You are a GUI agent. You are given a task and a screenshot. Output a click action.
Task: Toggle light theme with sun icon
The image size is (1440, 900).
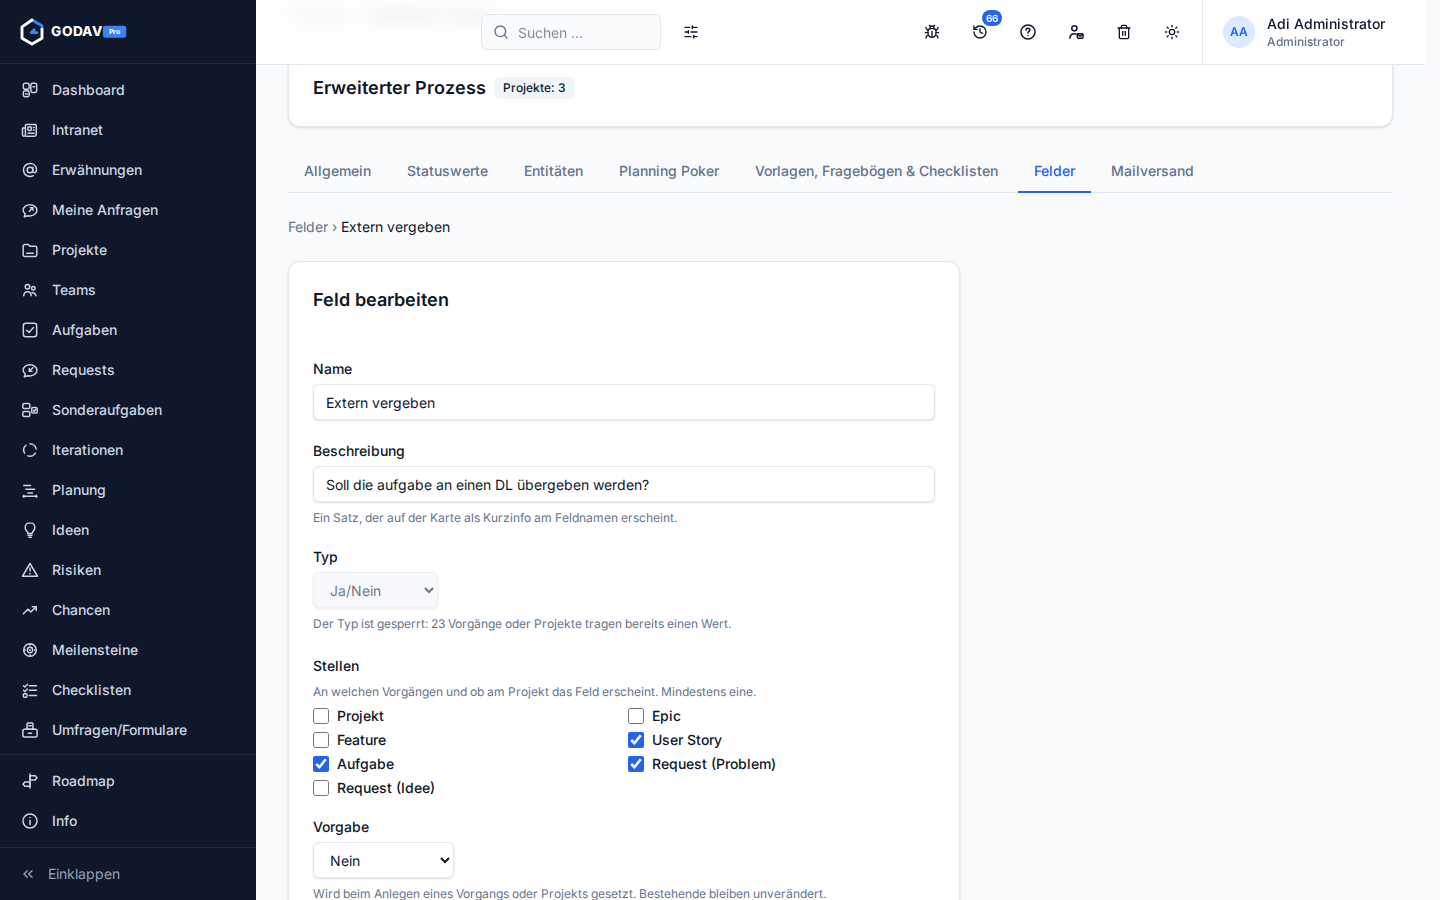(1172, 32)
